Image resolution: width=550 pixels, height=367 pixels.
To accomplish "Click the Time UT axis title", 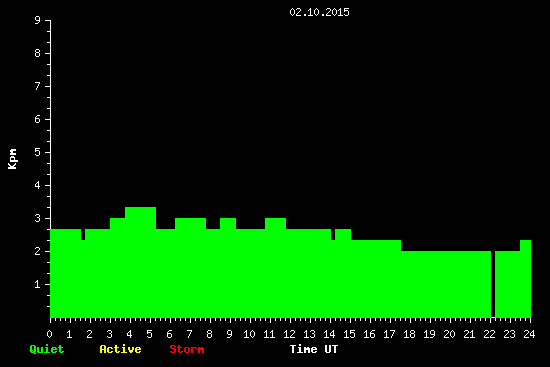I will [x=314, y=349].
